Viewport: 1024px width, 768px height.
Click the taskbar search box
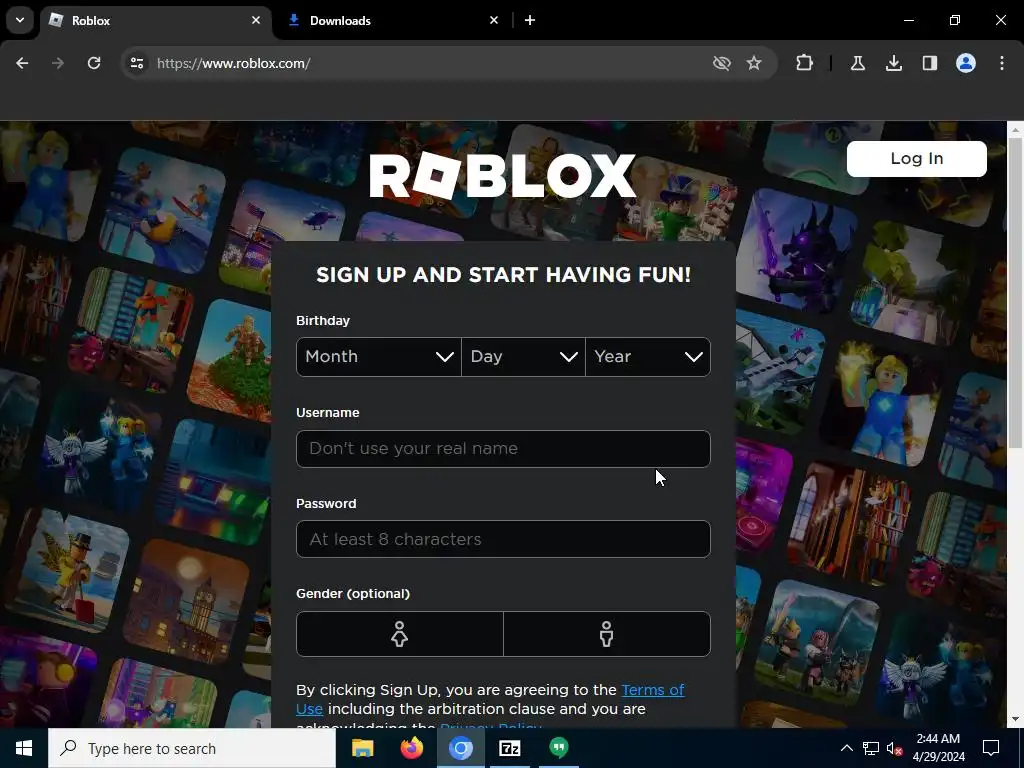[192, 748]
